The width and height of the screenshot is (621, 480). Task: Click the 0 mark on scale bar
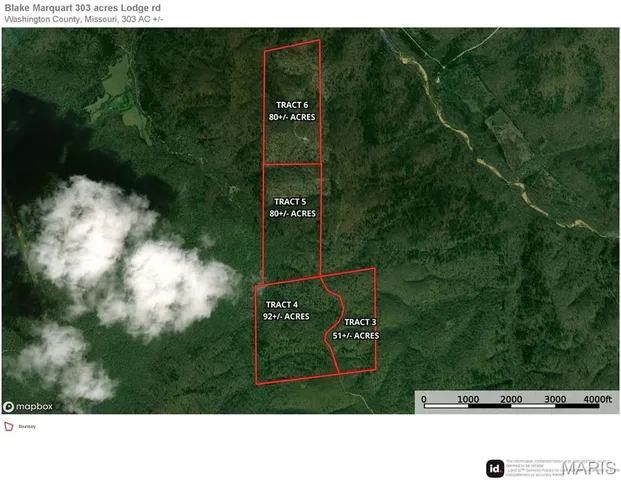pyautogui.click(x=423, y=399)
